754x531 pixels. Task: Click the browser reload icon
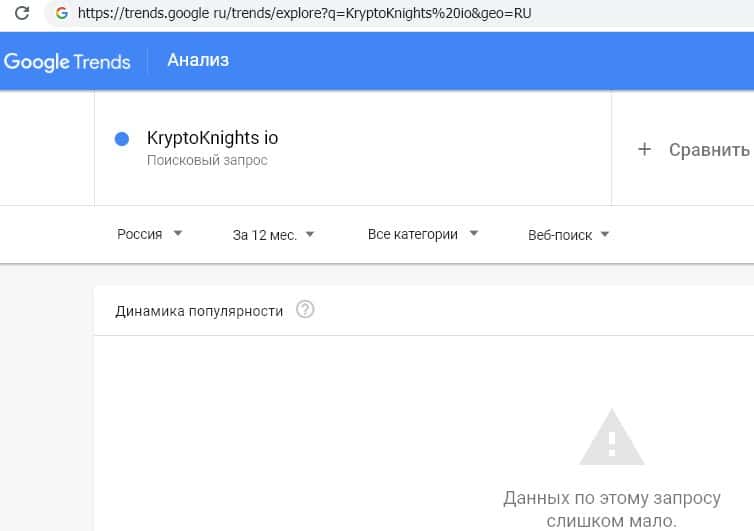pyautogui.click(x=21, y=14)
